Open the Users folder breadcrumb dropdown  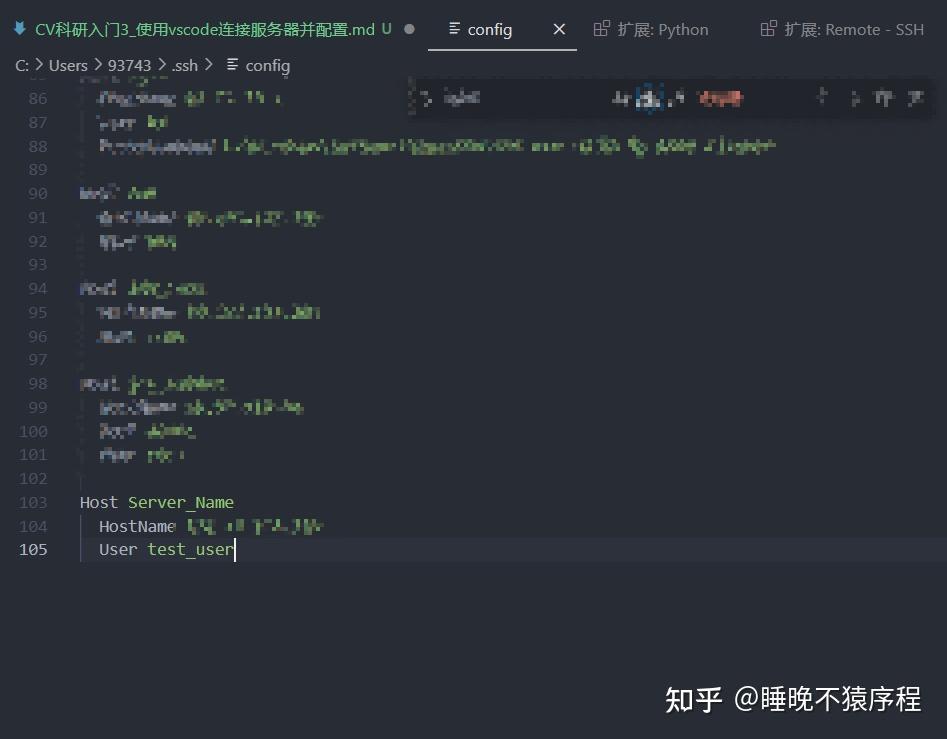click(x=68, y=65)
